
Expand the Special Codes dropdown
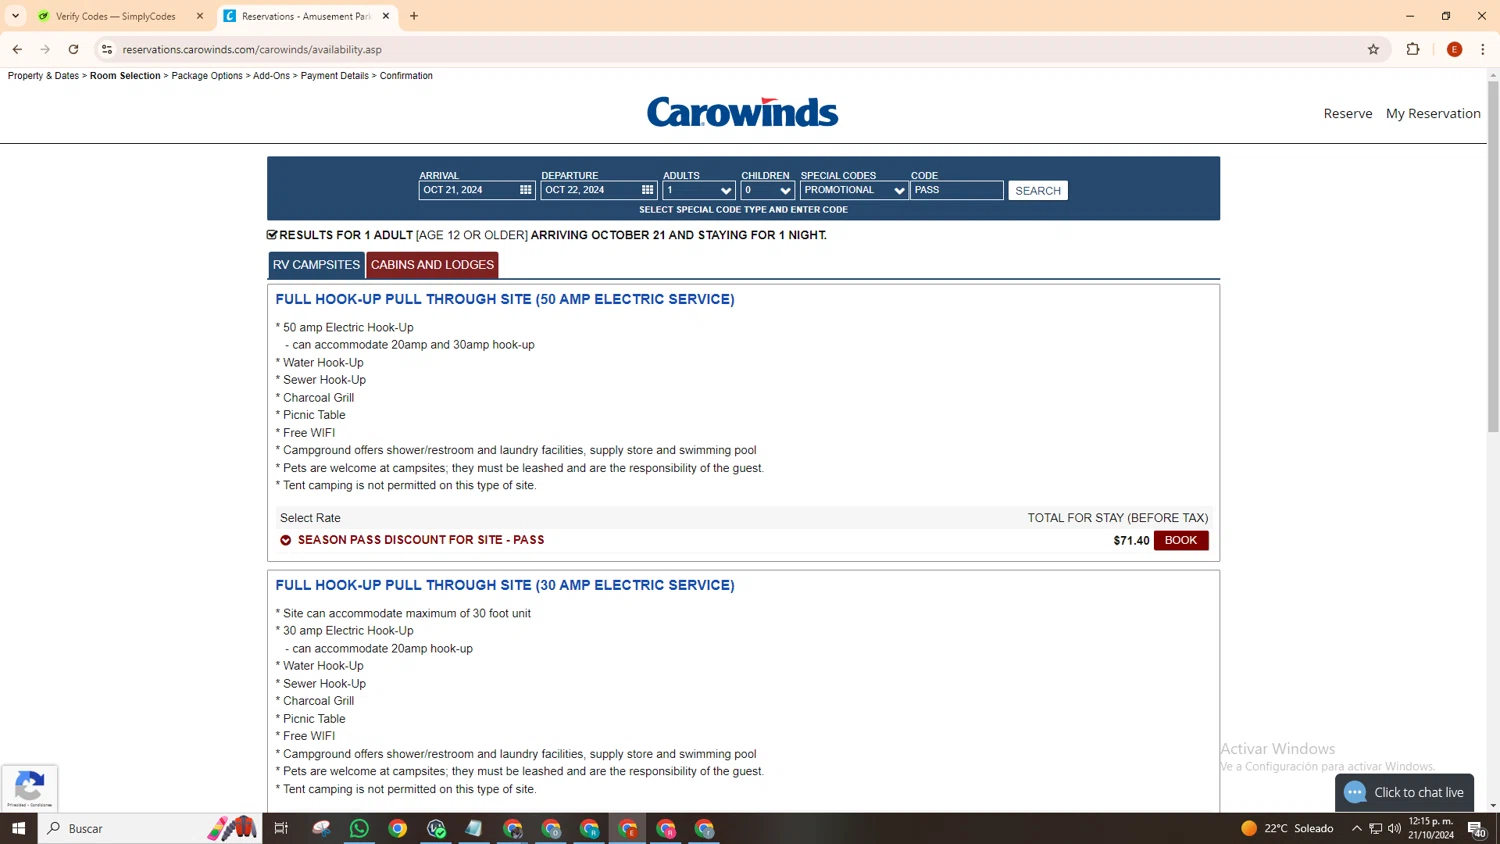(x=854, y=190)
